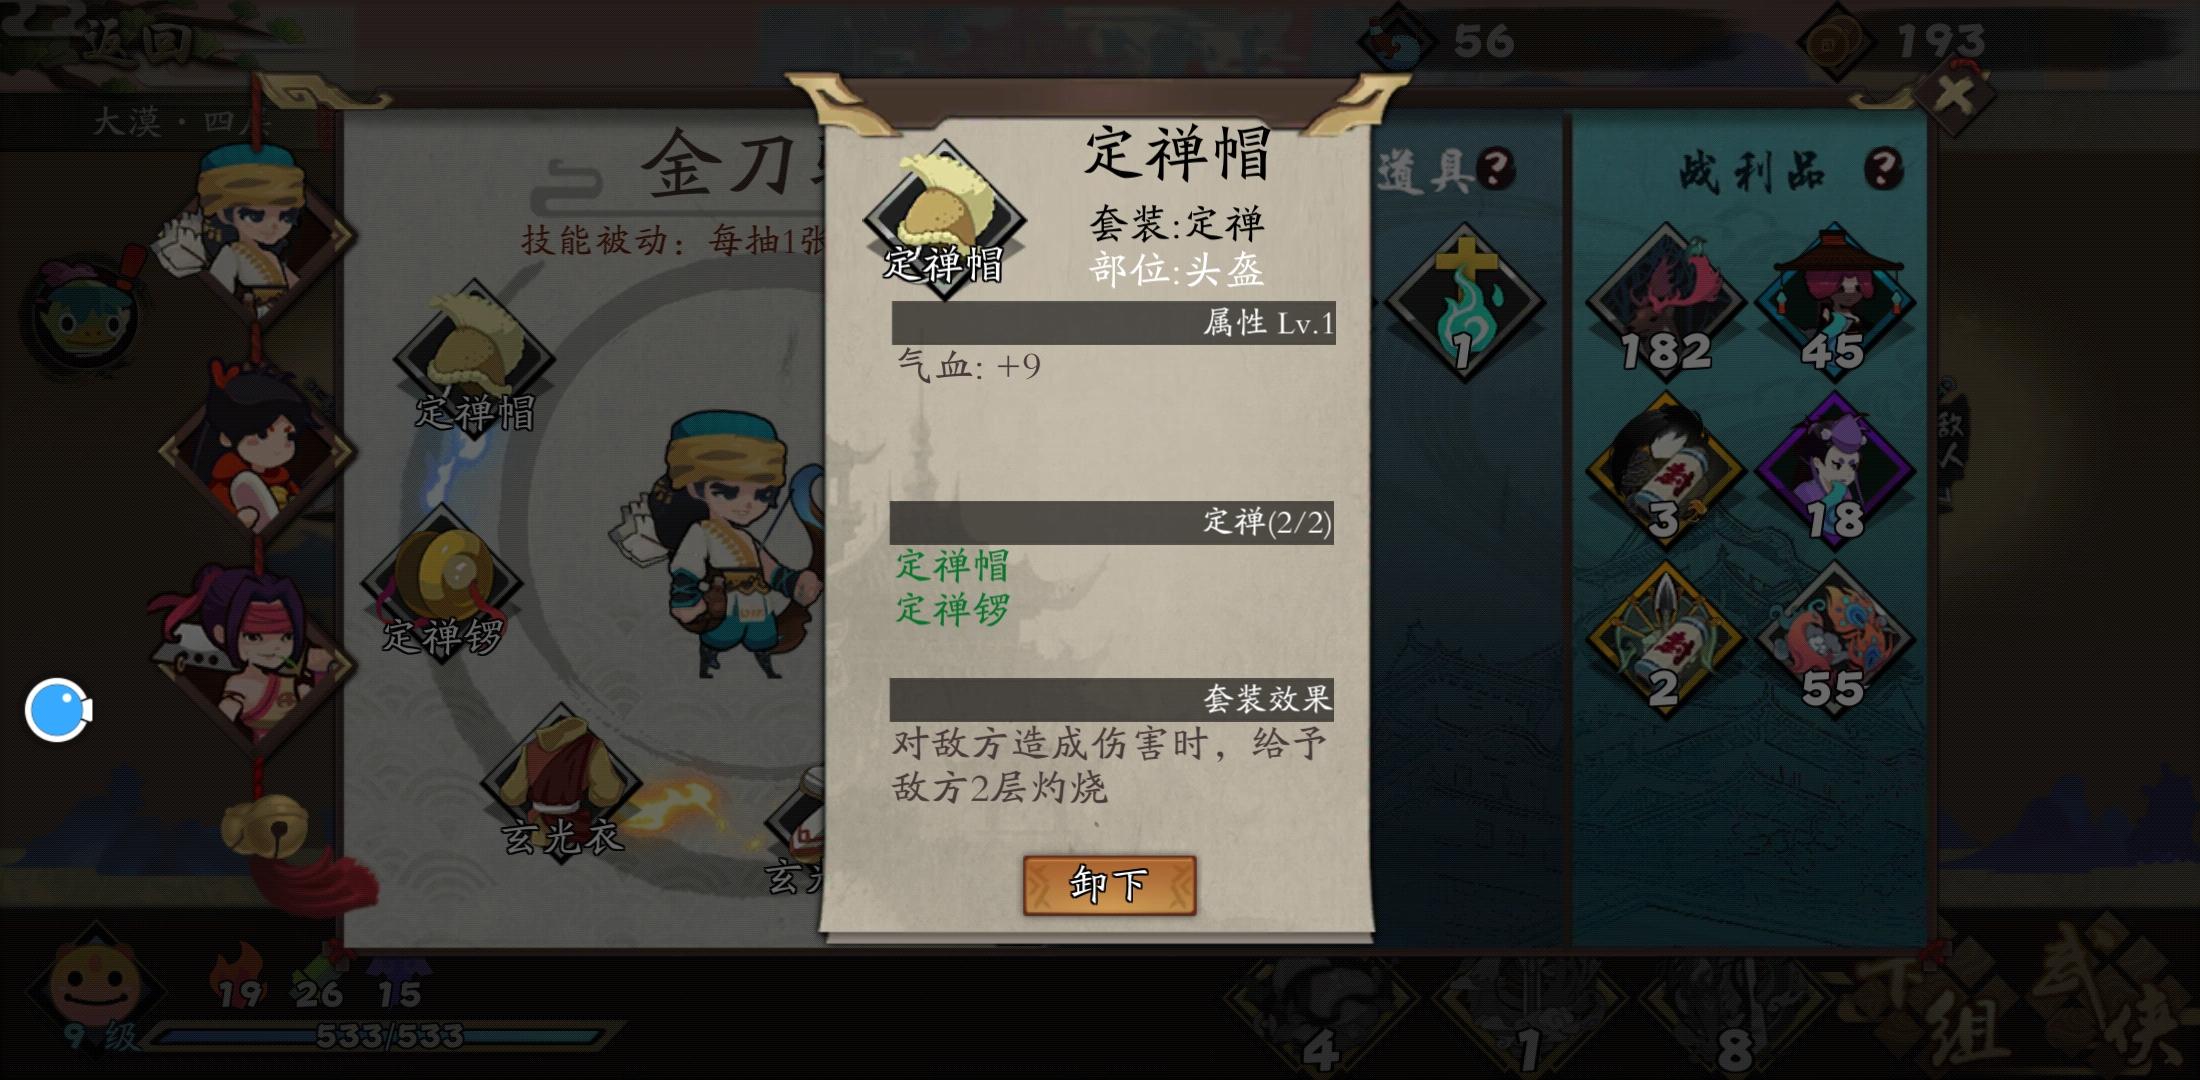Select the creature loot with count 55

pyautogui.click(x=1835, y=640)
